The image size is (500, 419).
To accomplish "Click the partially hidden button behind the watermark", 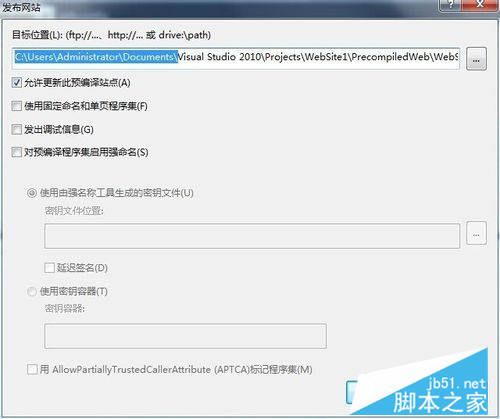I will 351,392.
